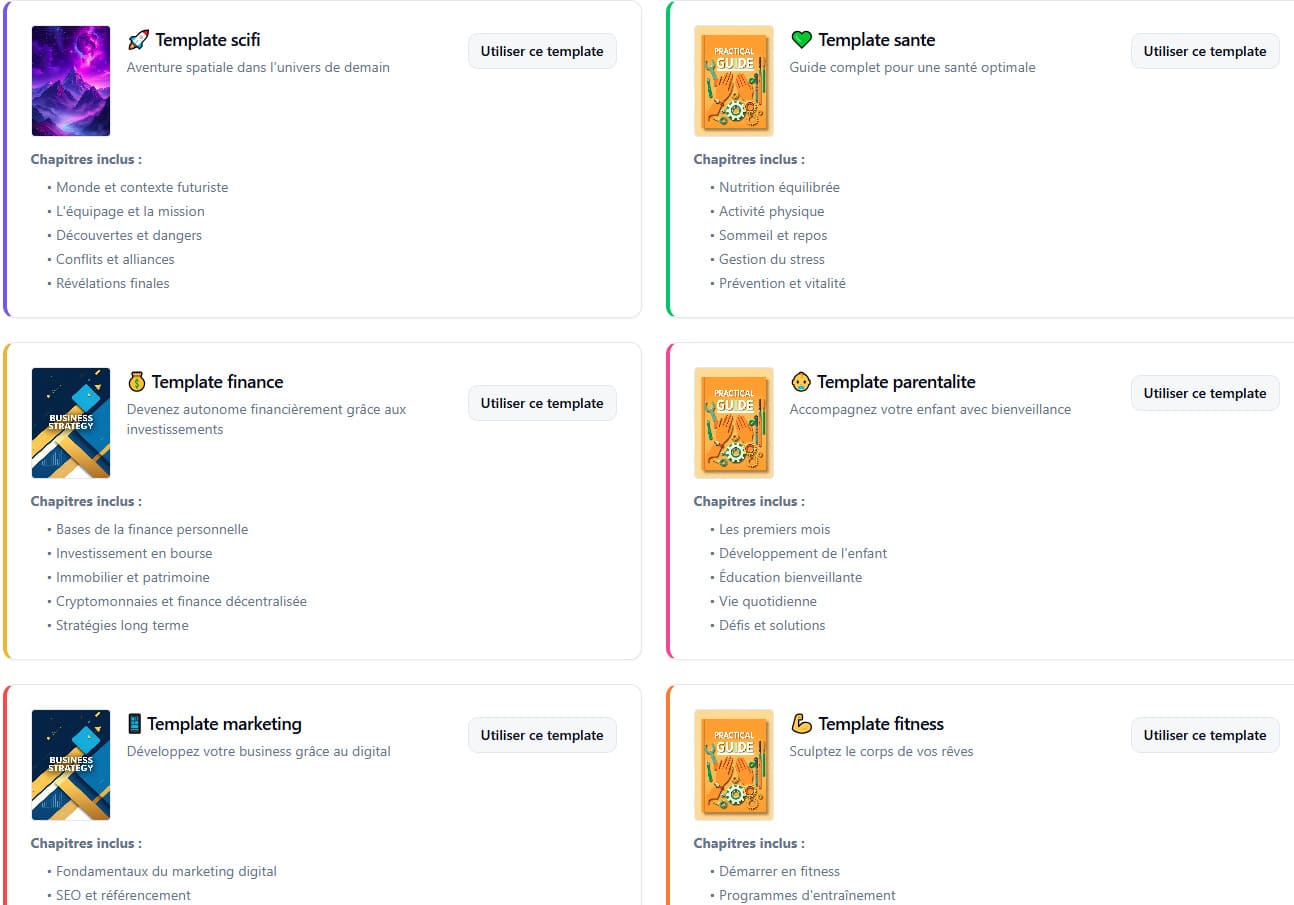Select the chapter SEO et référencement

(x=126, y=895)
